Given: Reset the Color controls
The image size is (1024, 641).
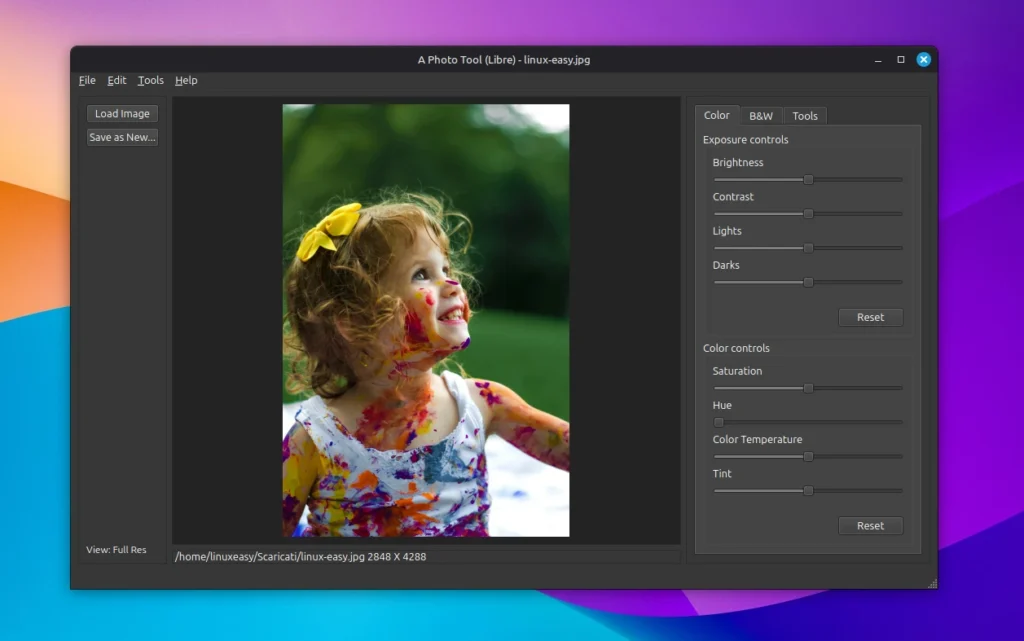Looking at the screenshot, I should click(870, 525).
